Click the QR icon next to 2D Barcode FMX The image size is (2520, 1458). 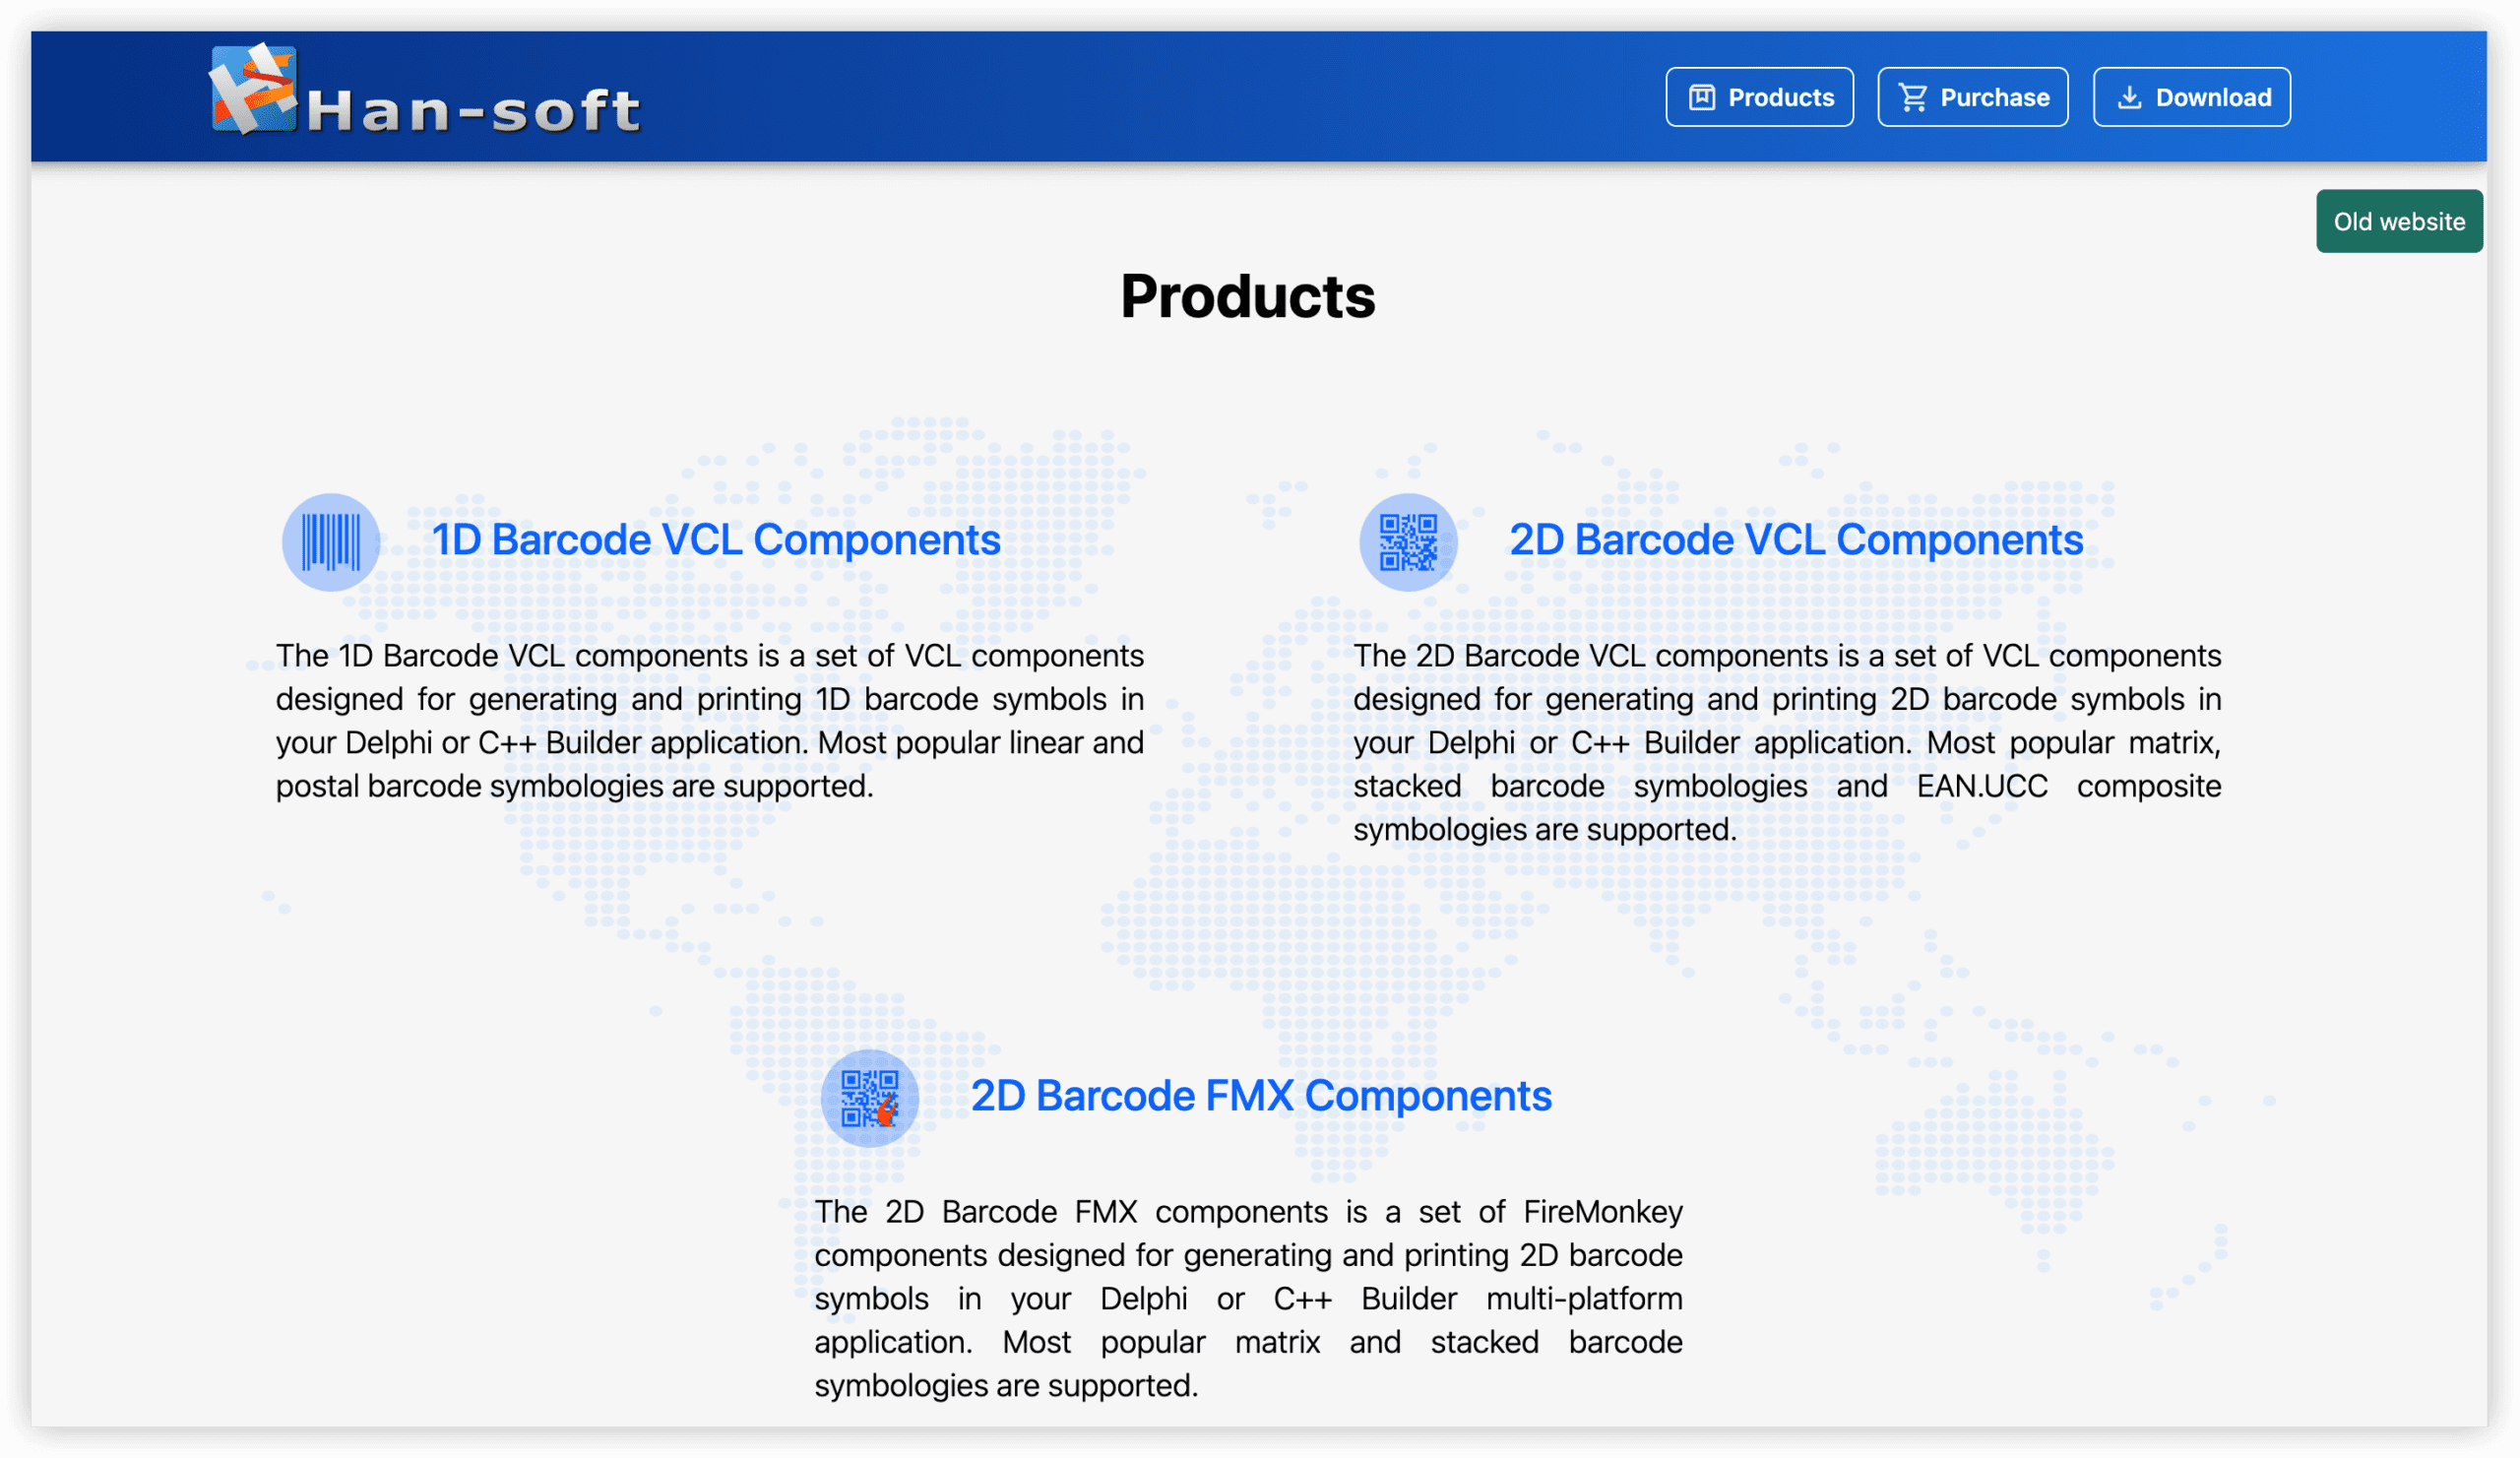coord(869,1097)
